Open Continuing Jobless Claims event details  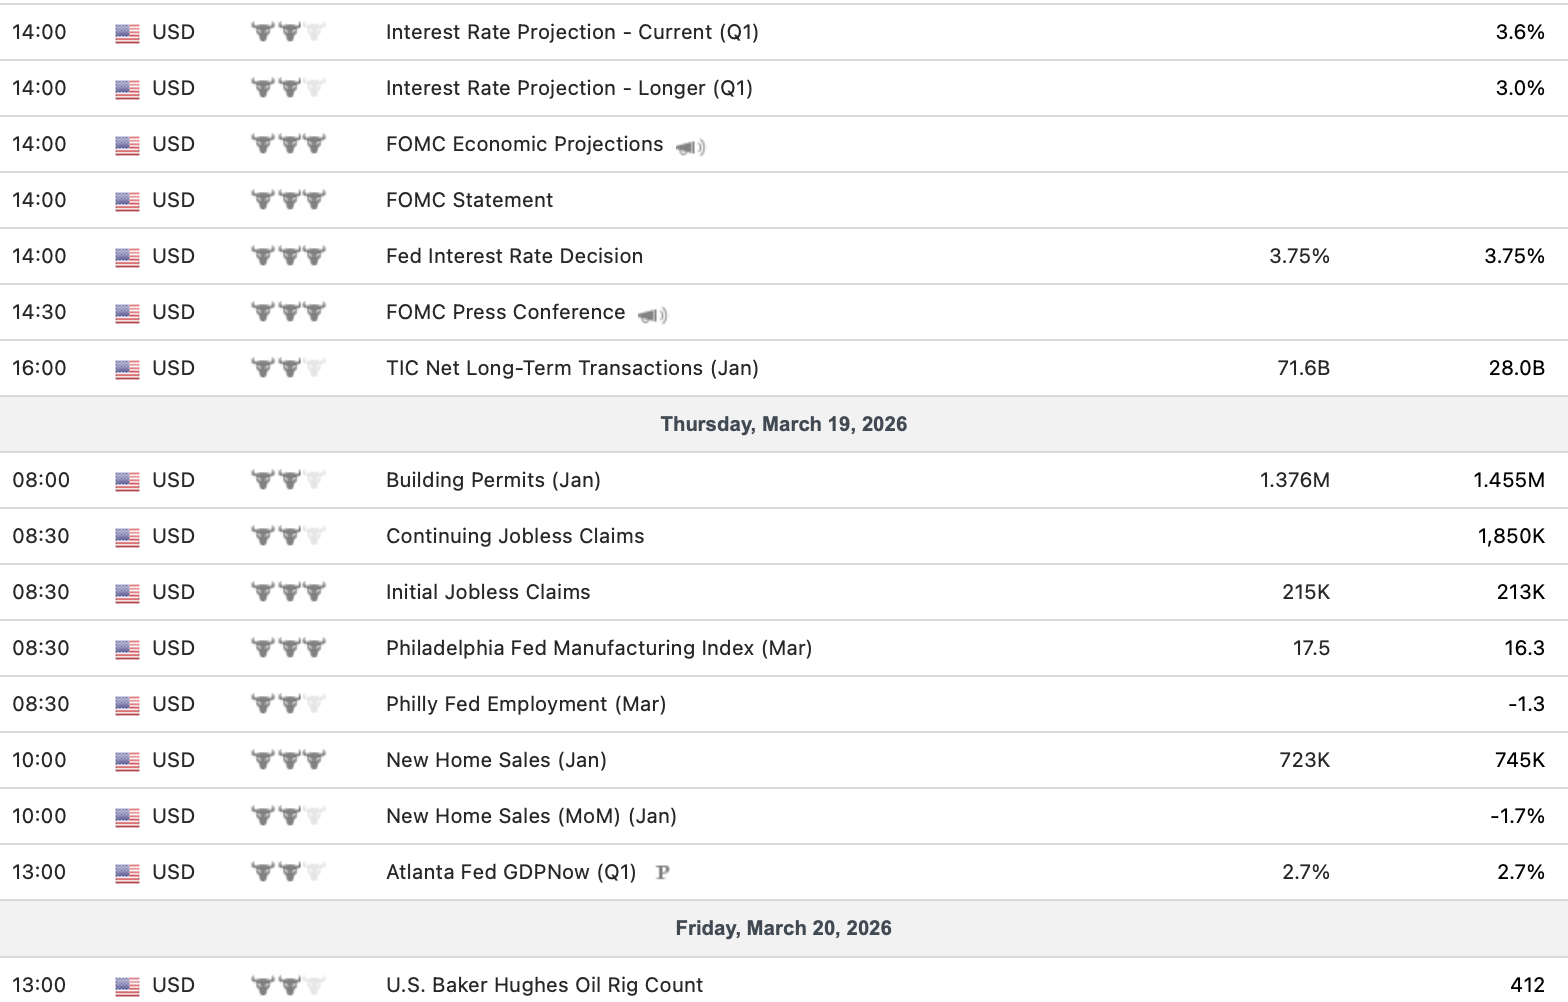tap(515, 536)
